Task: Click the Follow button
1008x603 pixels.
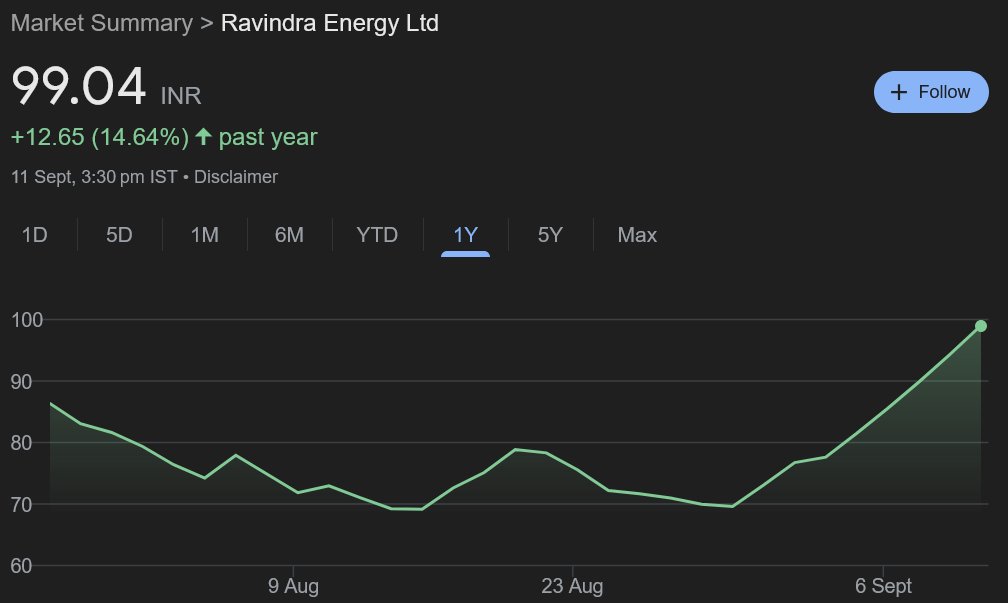Action: (931, 92)
